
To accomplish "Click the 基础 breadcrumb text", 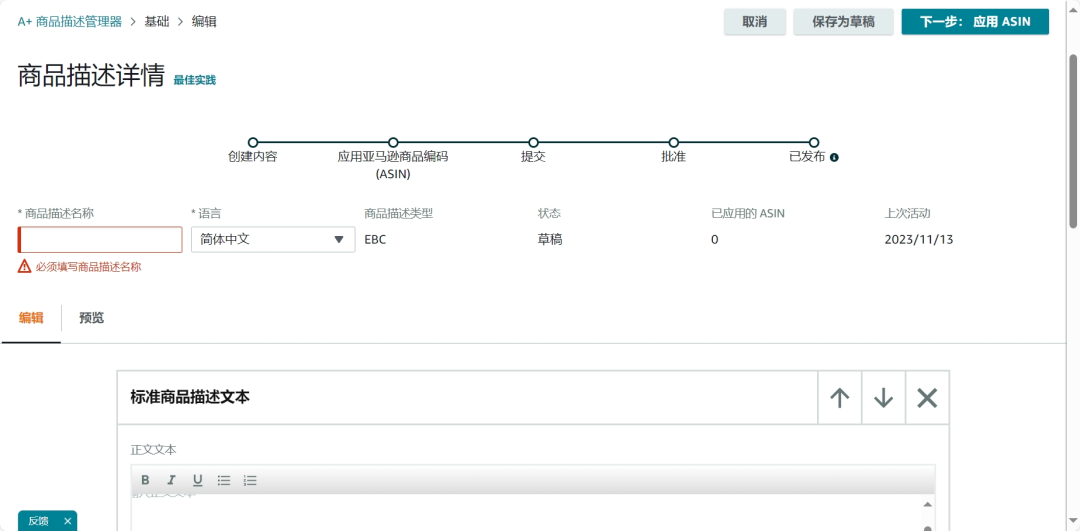I will click(155, 21).
